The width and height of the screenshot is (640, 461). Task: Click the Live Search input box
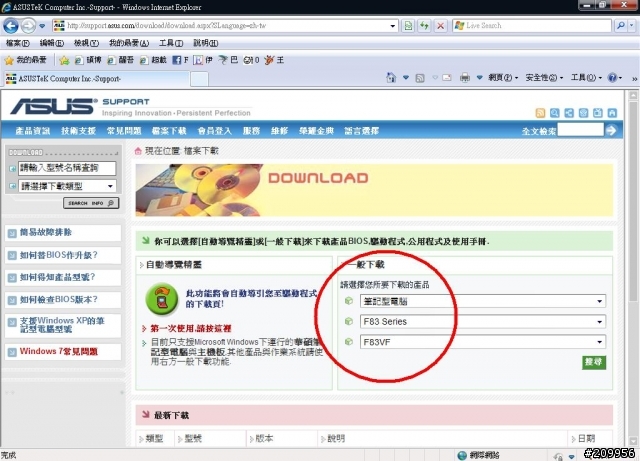[x=531, y=26]
